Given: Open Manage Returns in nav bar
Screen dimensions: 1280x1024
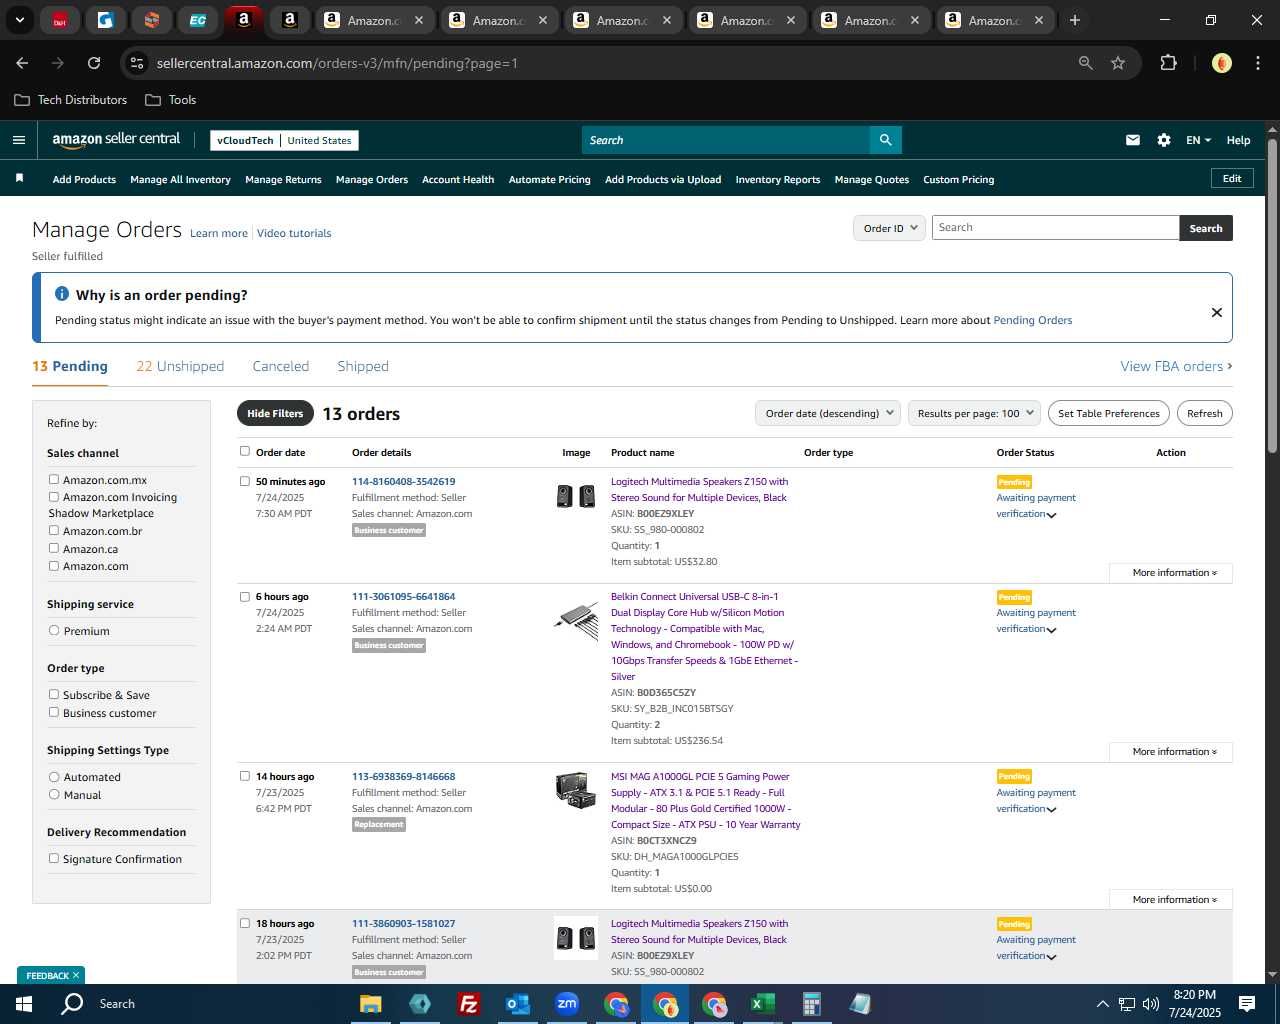Looking at the screenshot, I should (283, 180).
